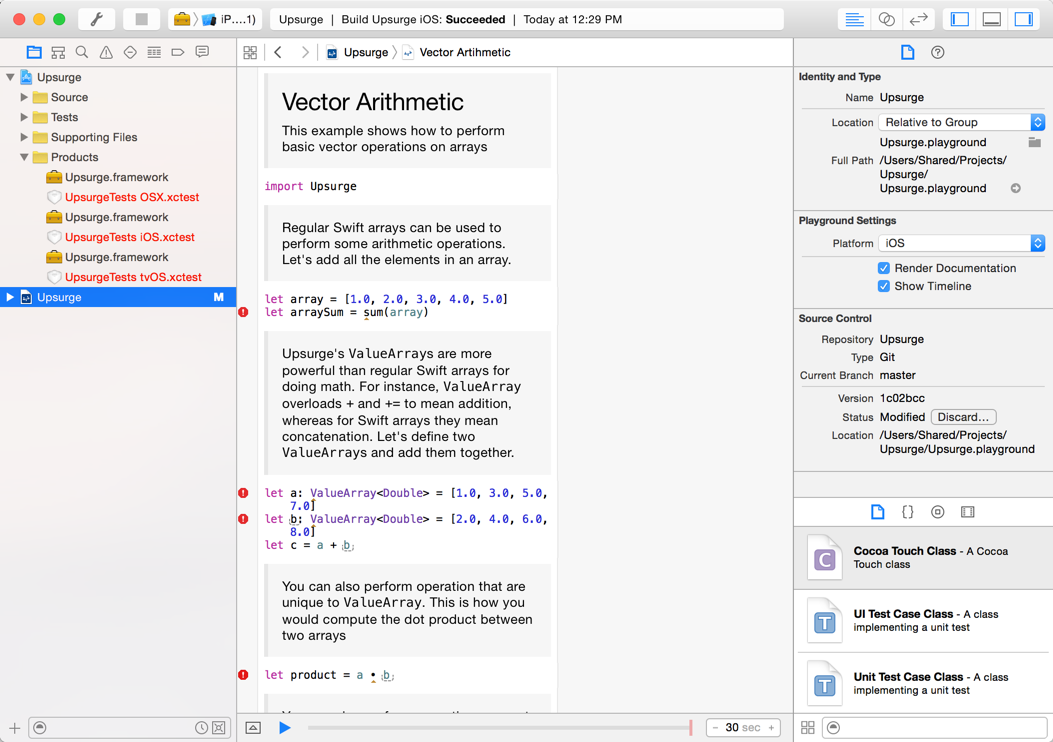Image resolution: width=1053 pixels, height=742 pixels.
Task: Open the Project navigator folder icon
Action: pyautogui.click(x=34, y=52)
